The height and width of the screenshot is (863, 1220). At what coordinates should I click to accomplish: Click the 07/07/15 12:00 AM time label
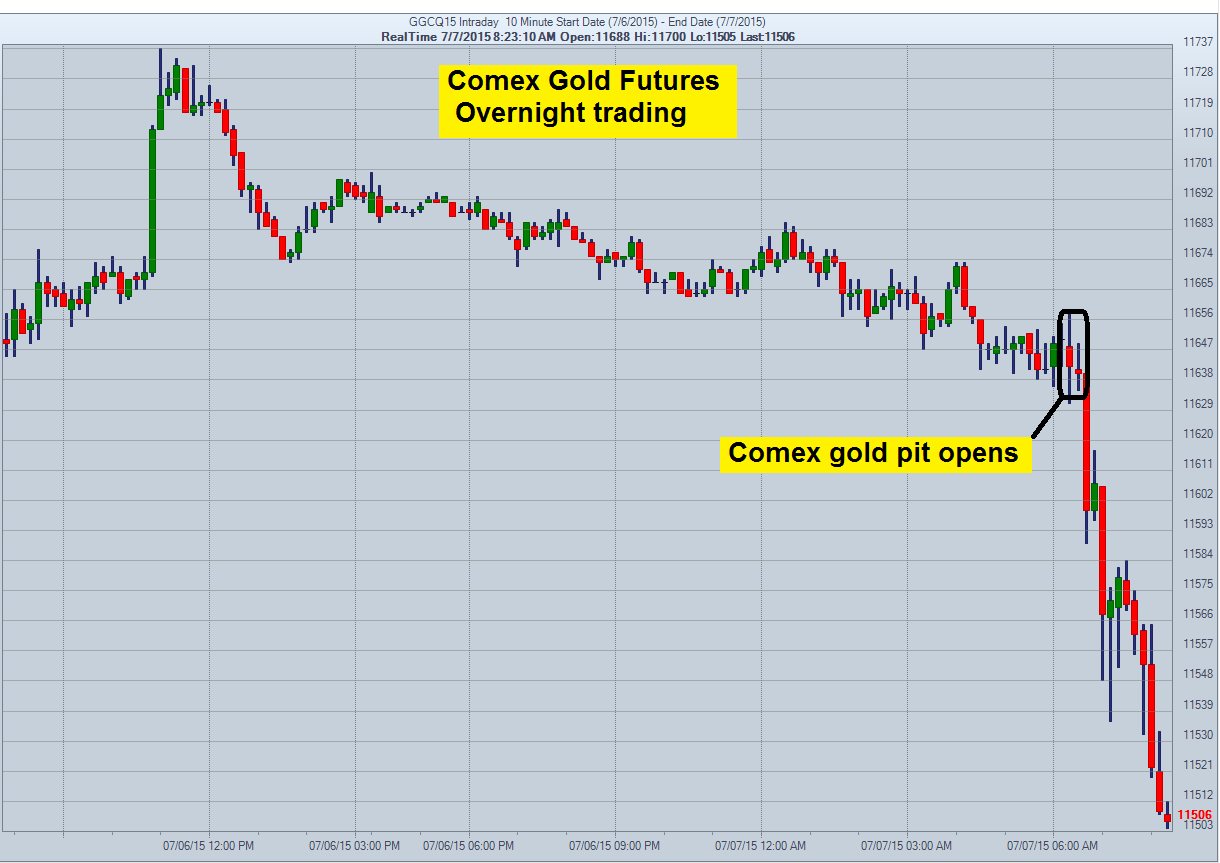point(760,845)
